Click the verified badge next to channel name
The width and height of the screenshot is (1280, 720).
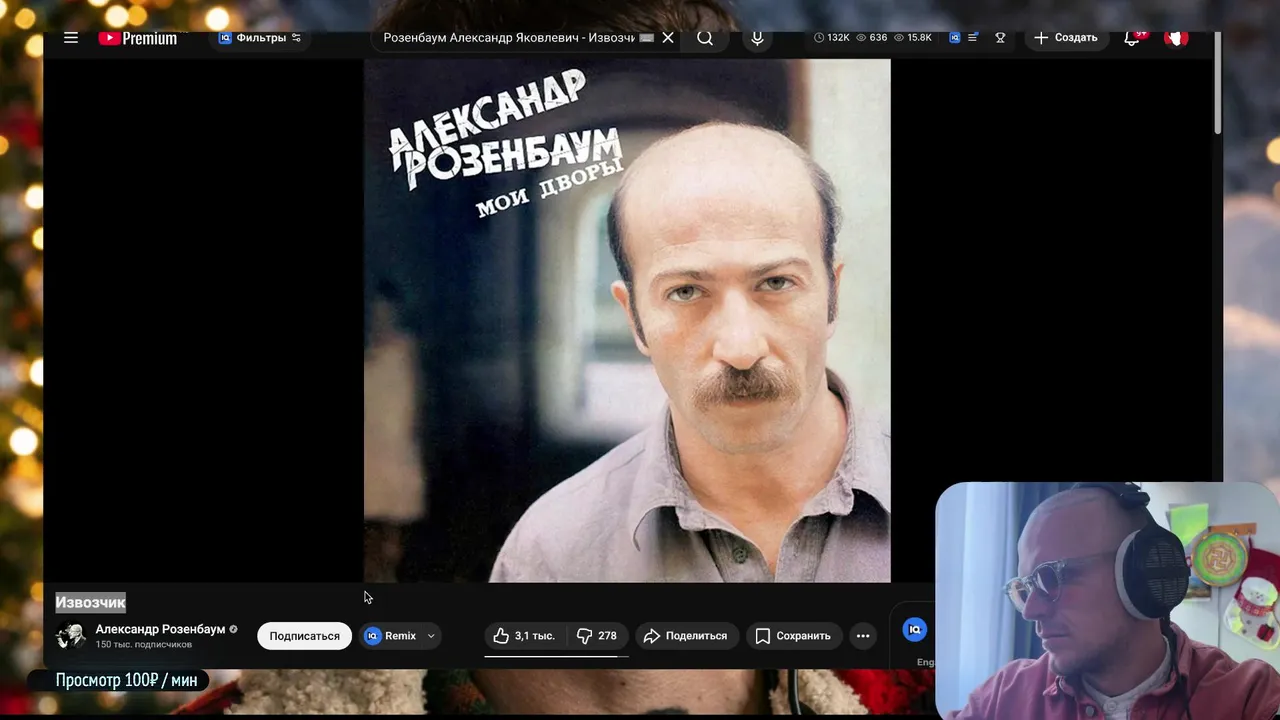click(234, 630)
